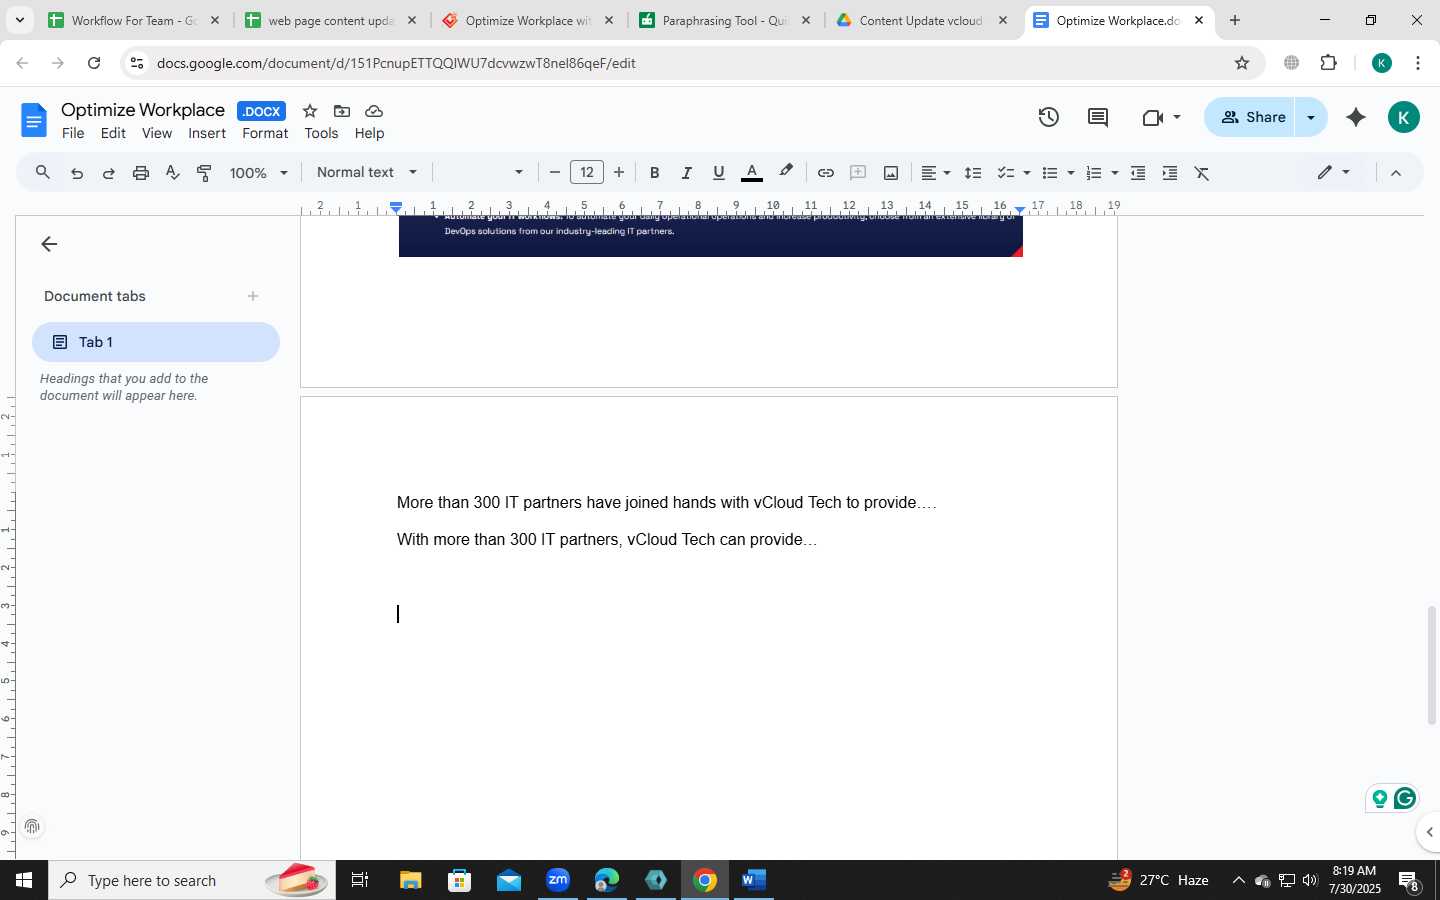Star the Optimize Workplace document
The height and width of the screenshot is (900, 1440).
coord(310,111)
